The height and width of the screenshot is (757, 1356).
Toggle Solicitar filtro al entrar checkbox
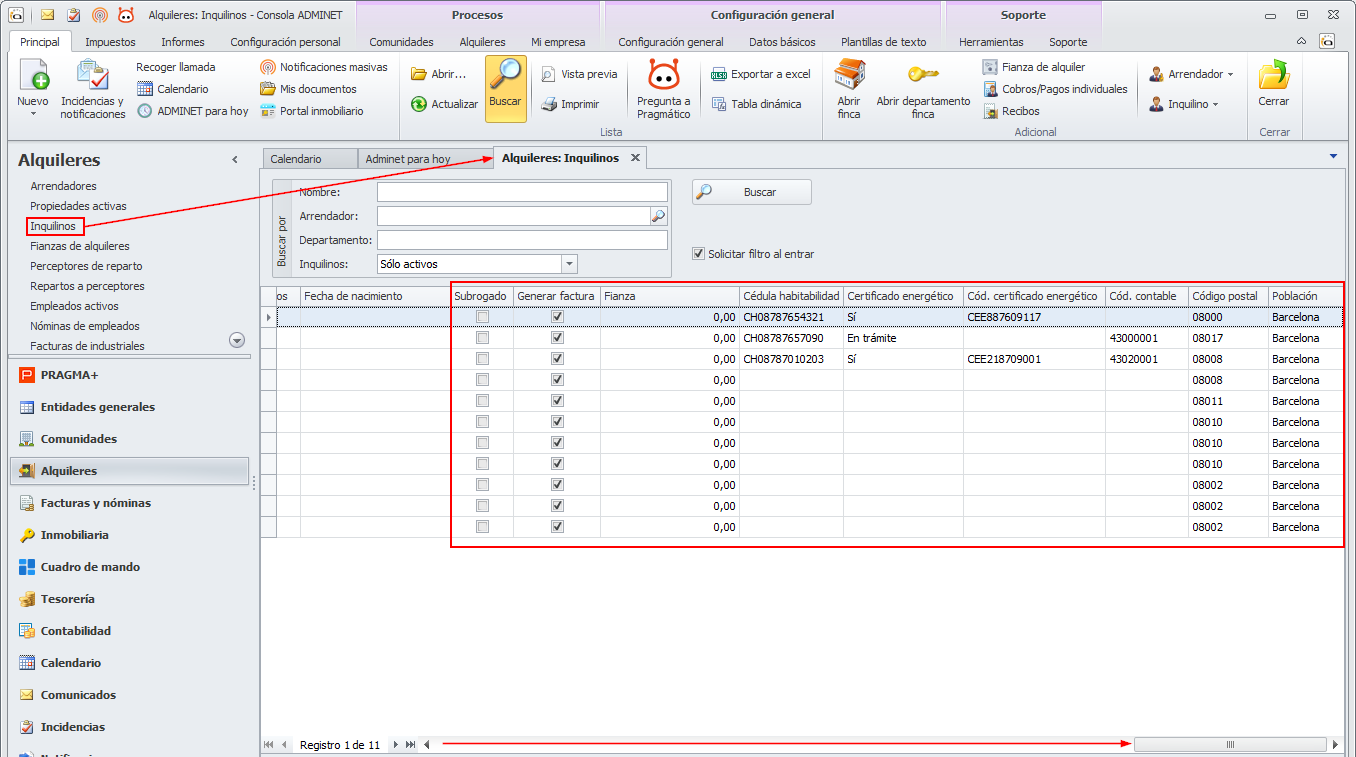click(x=699, y=254)
